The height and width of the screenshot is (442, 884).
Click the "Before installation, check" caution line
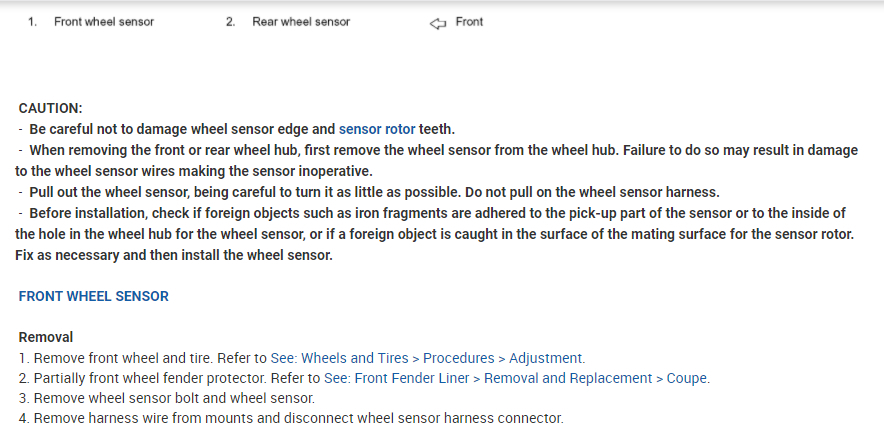click(300, 213)
